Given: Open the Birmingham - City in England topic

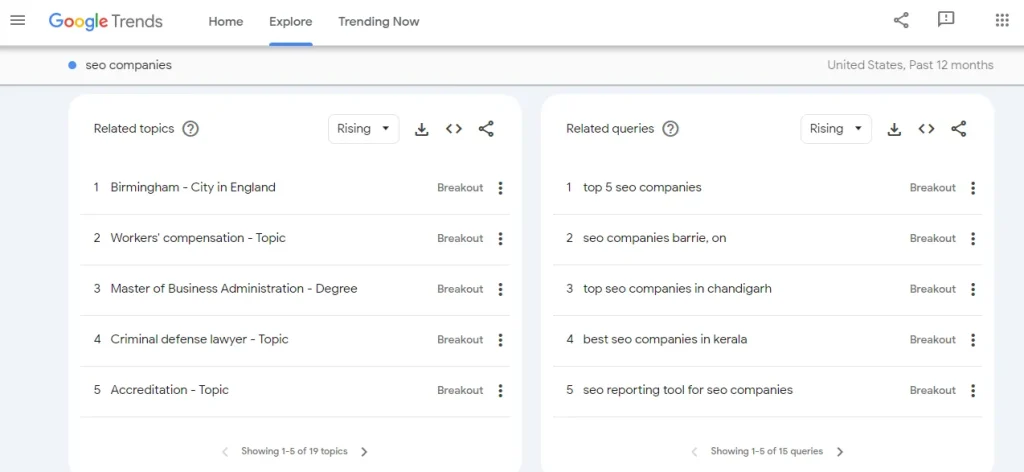Looking at the screenshot, I should pos(193,187).
